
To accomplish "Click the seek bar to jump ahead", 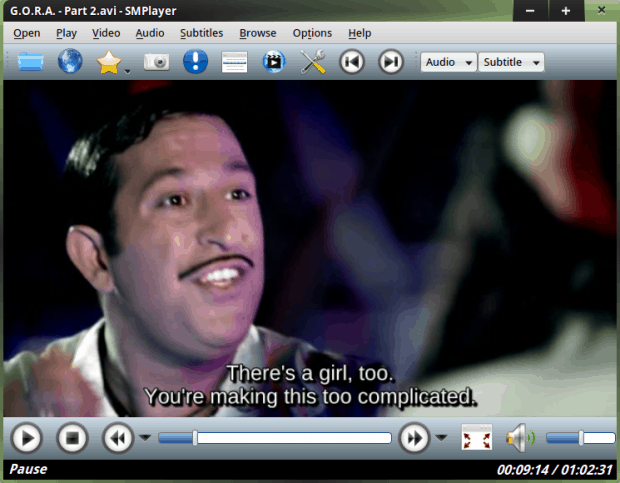I will [x=300, y=438].
